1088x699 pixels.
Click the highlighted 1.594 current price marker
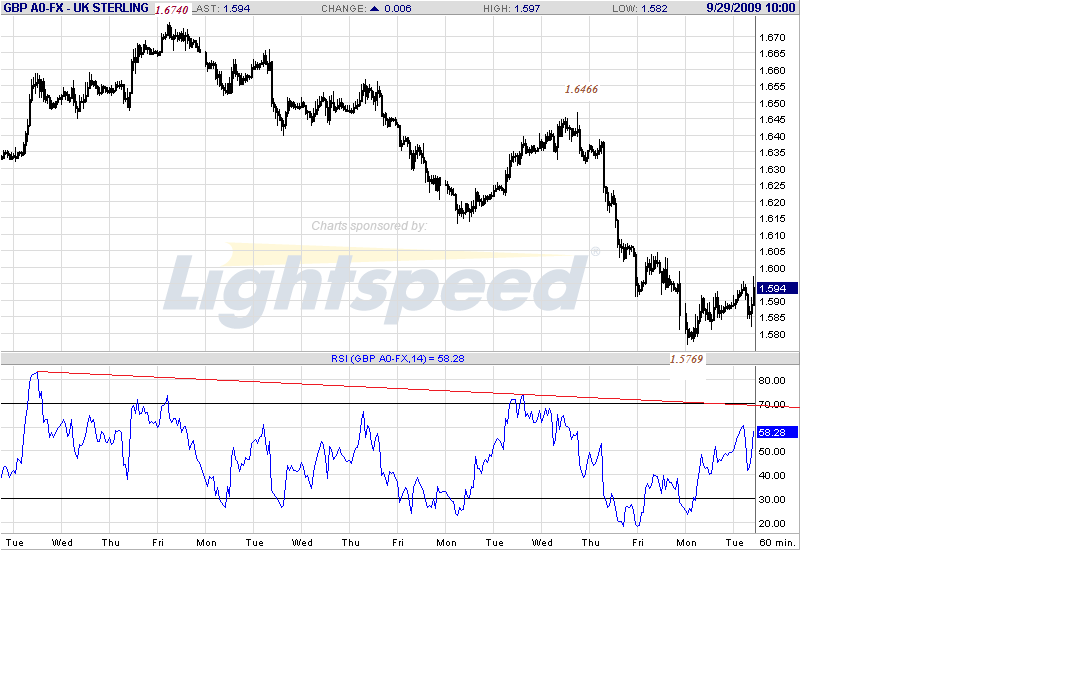click(x=776, y=288)
